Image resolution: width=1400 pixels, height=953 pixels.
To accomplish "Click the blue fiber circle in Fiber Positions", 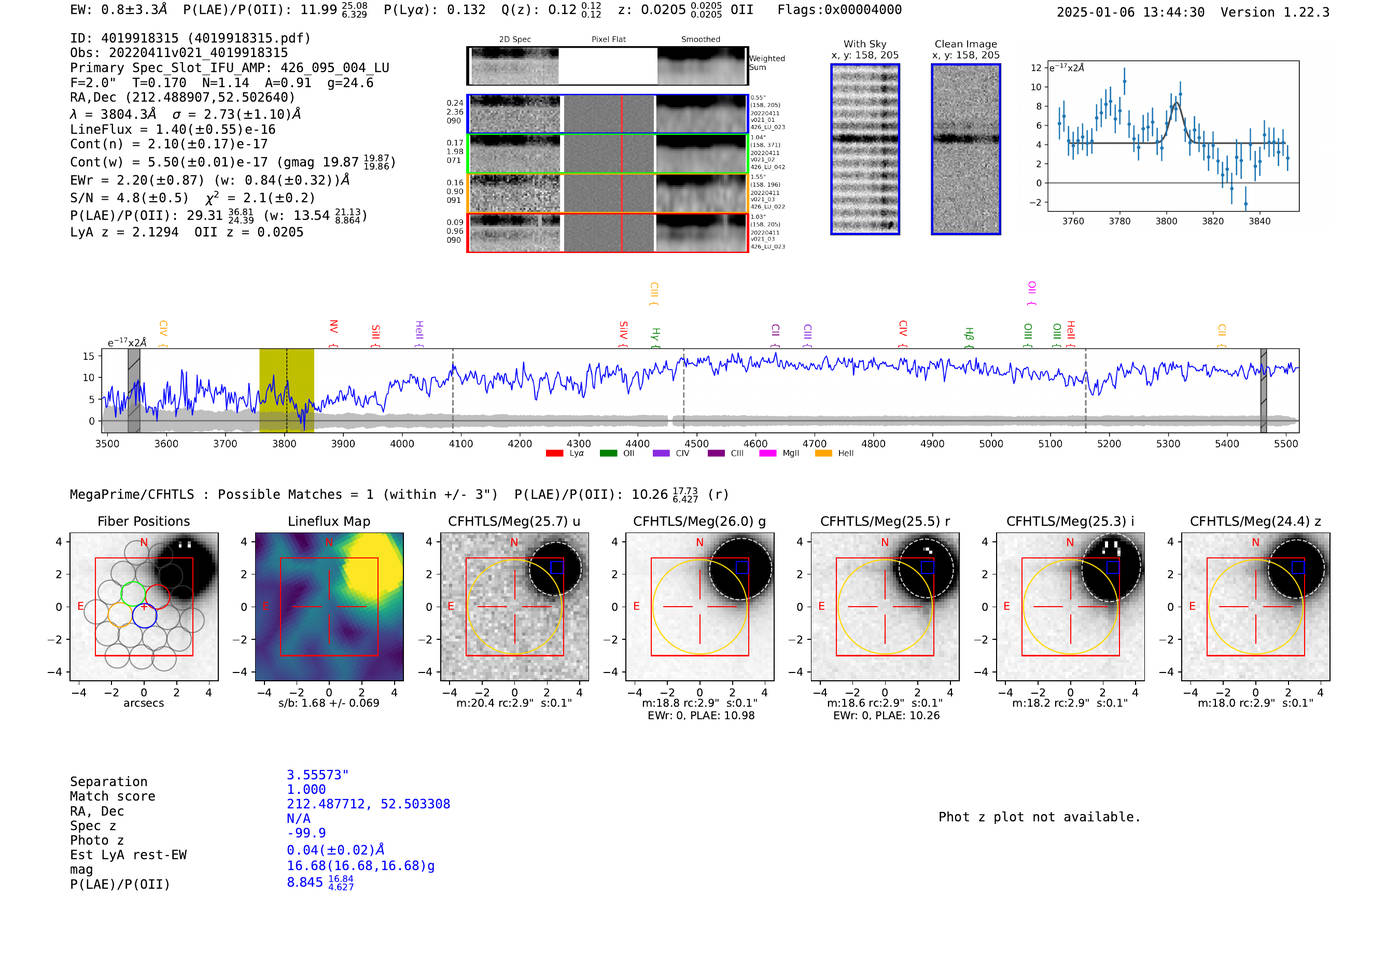I will (144, 616).
